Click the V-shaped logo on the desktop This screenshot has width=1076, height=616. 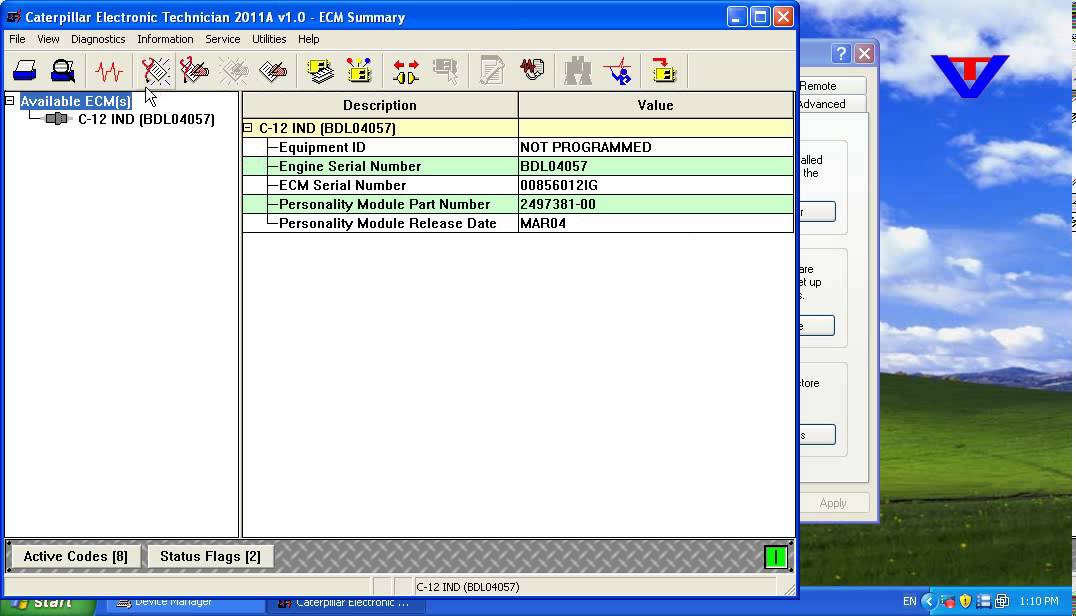970,76
